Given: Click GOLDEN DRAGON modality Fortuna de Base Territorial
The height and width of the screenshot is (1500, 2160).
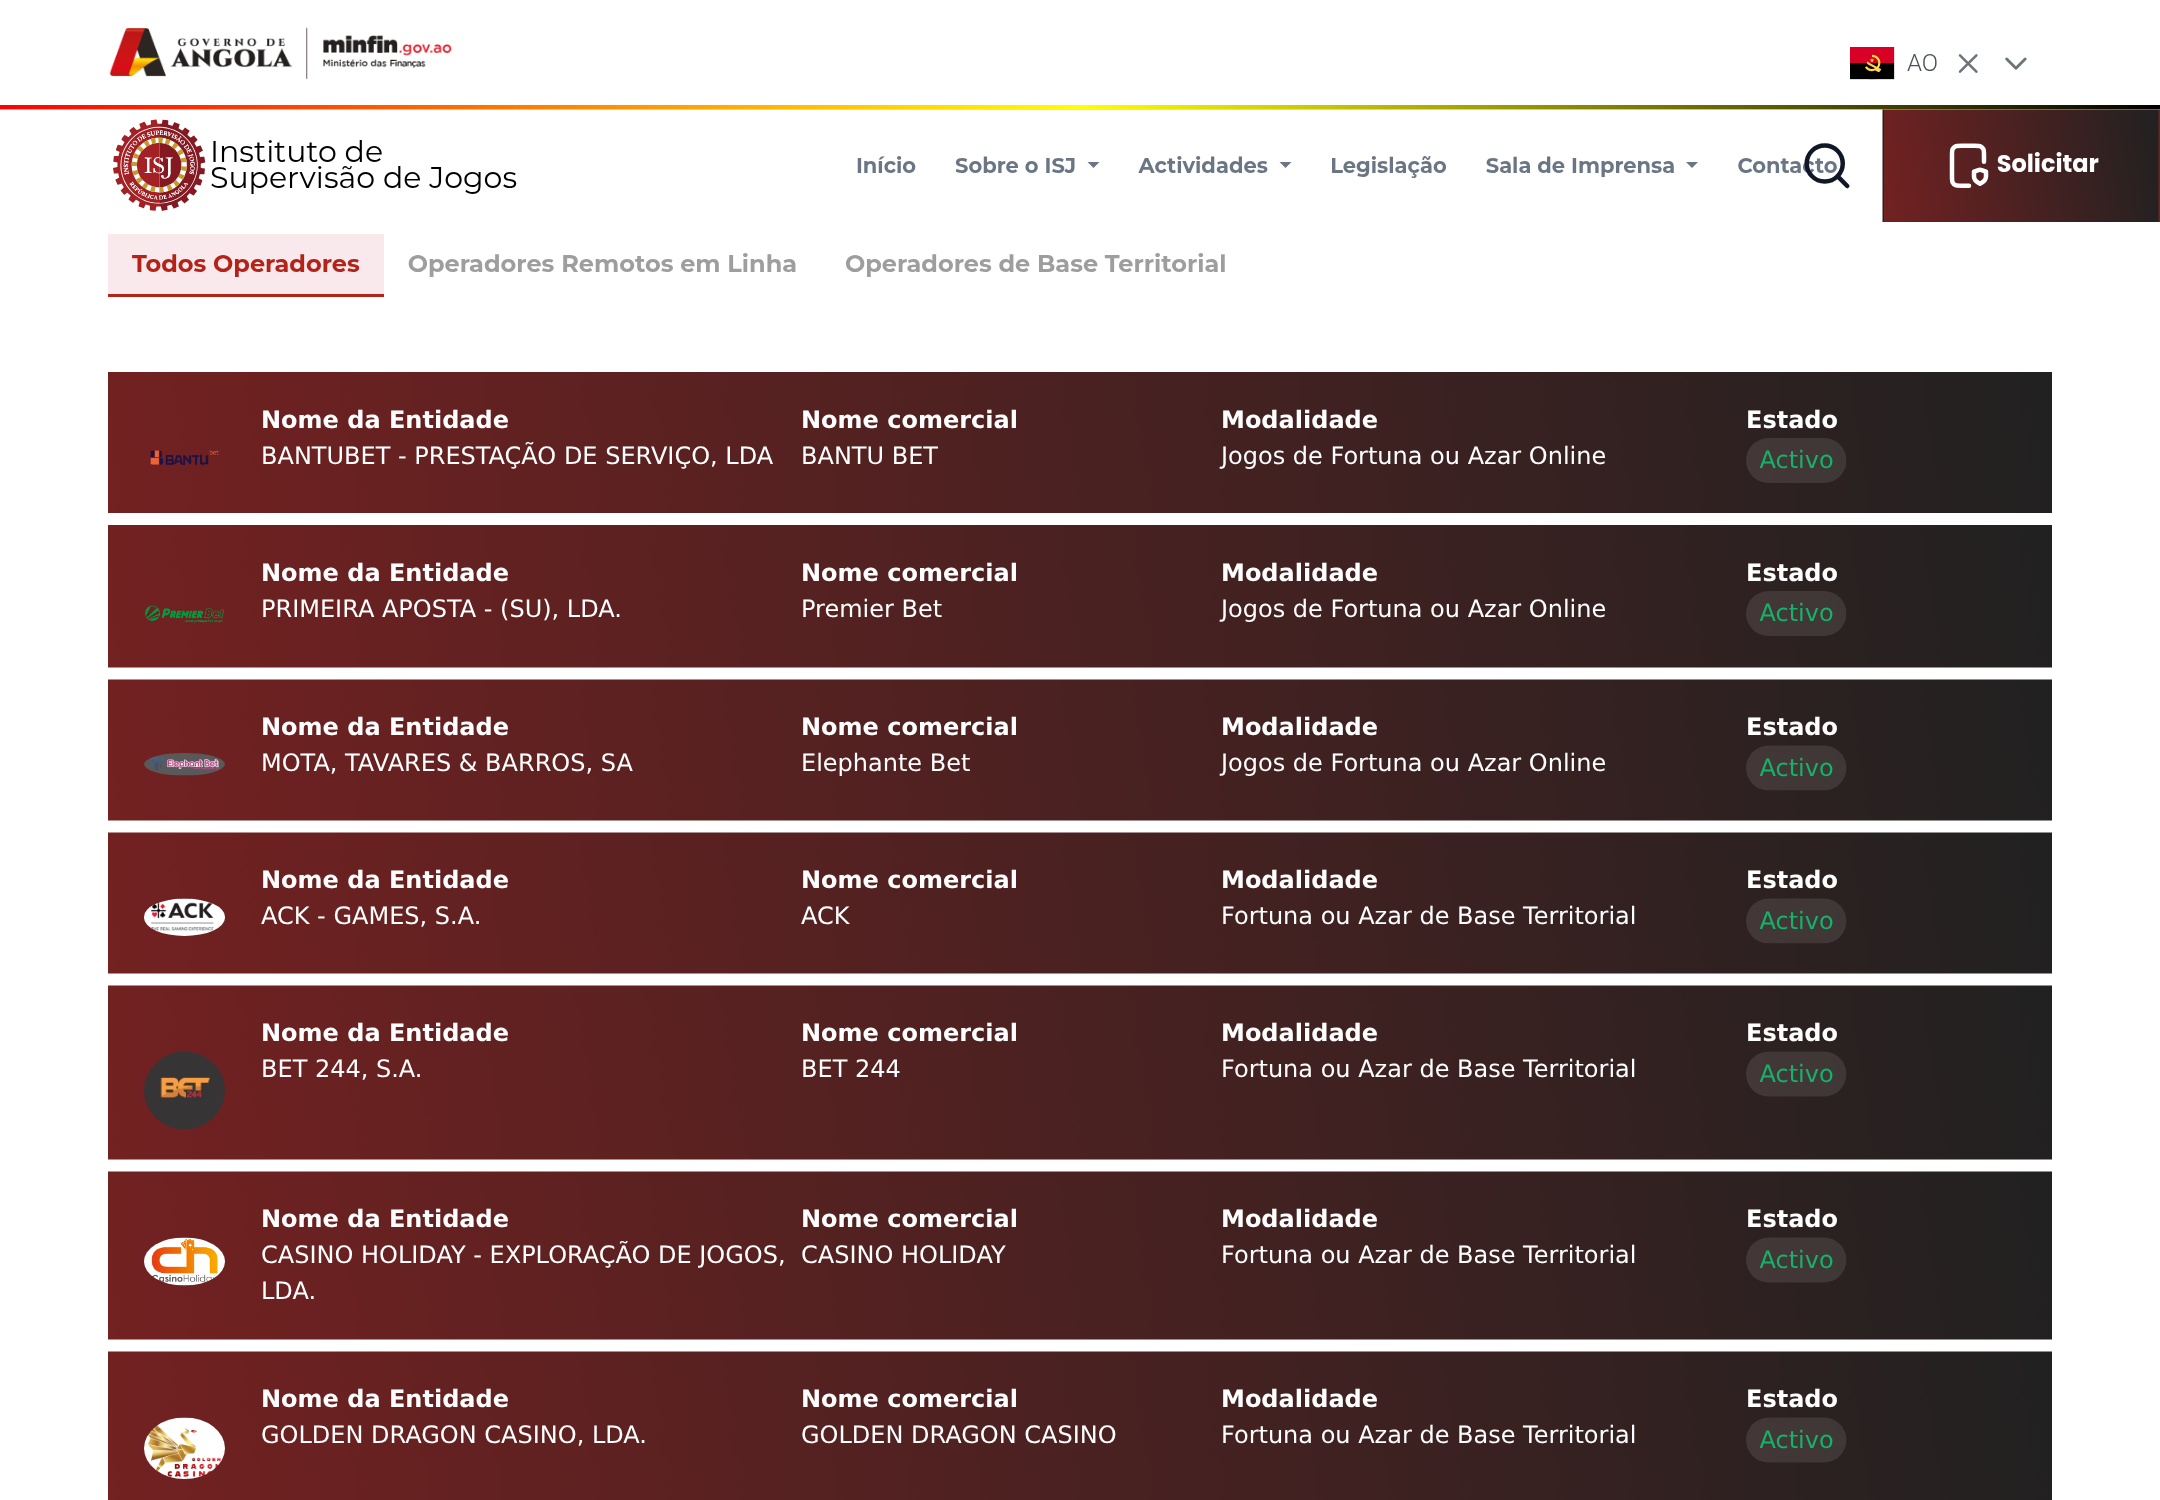Looking at the screenshot, I should click(x=1428, y=1435).
